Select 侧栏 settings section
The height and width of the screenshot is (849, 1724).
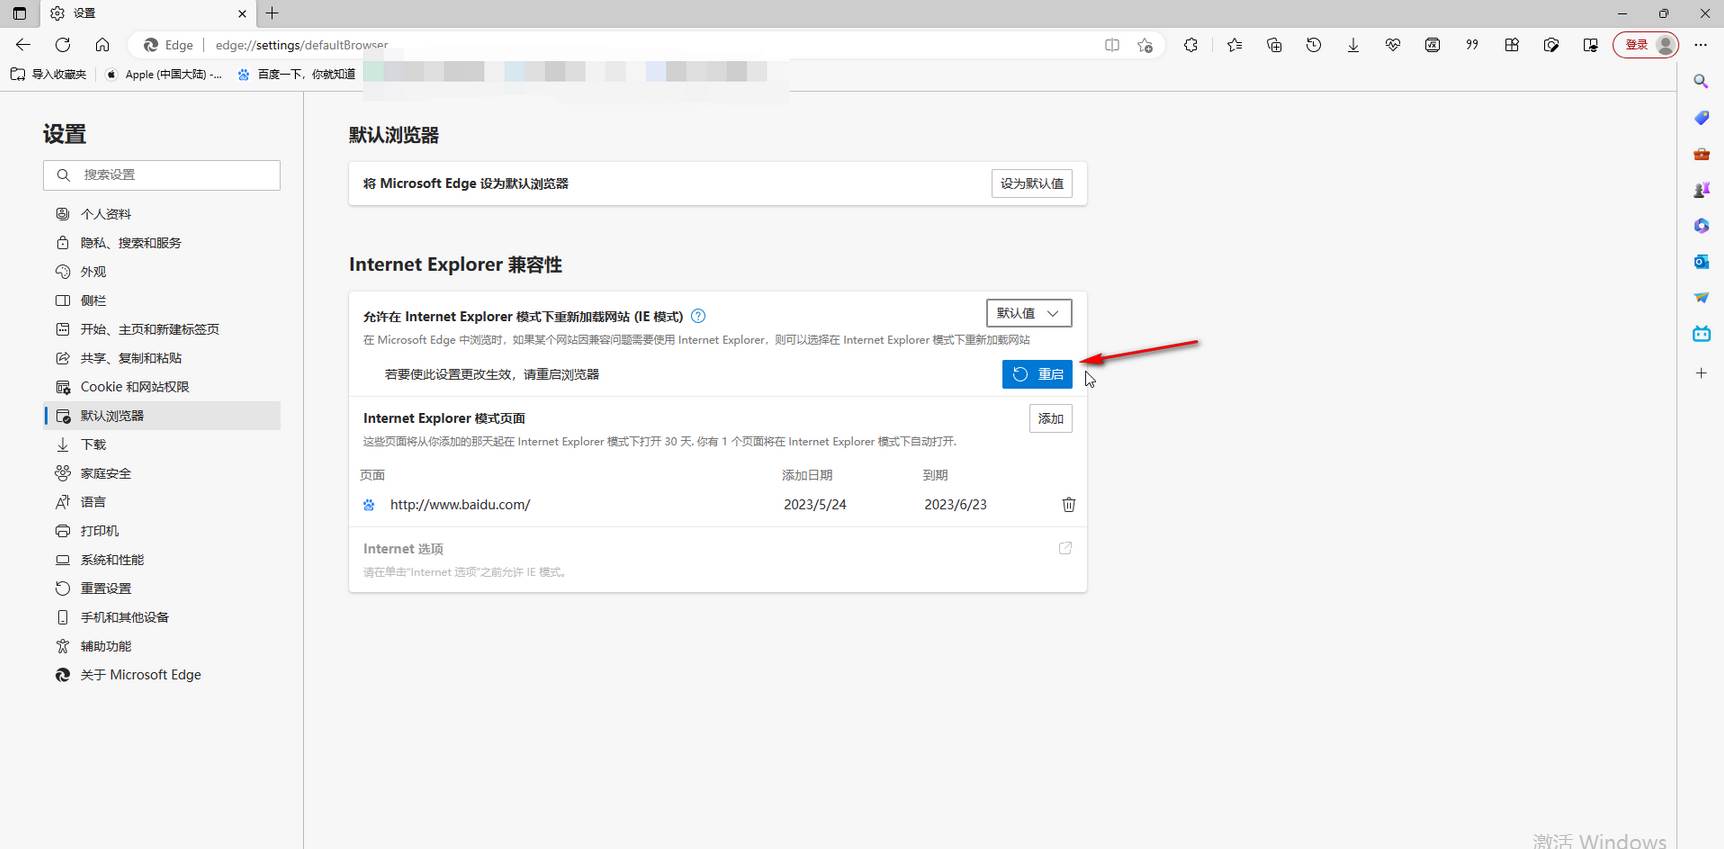coord(162,300)
